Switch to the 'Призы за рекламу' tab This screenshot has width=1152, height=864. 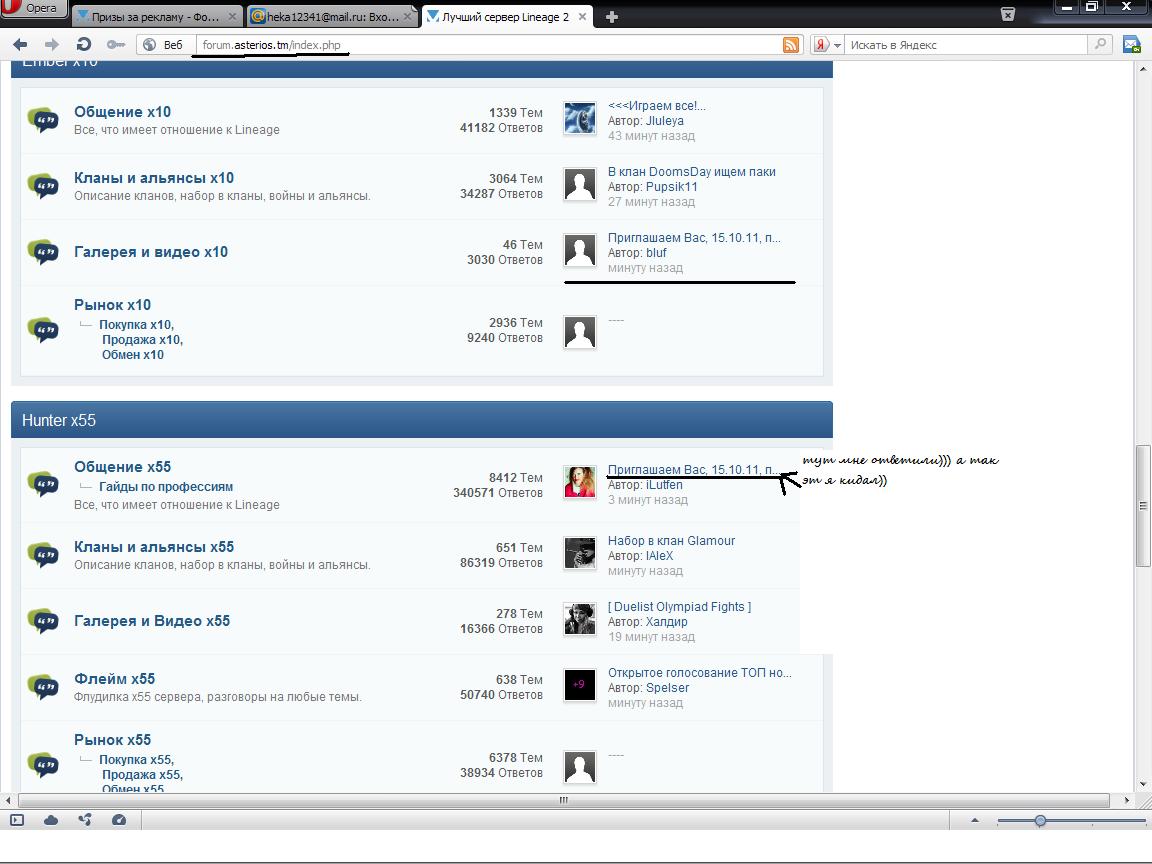[156, 16]
